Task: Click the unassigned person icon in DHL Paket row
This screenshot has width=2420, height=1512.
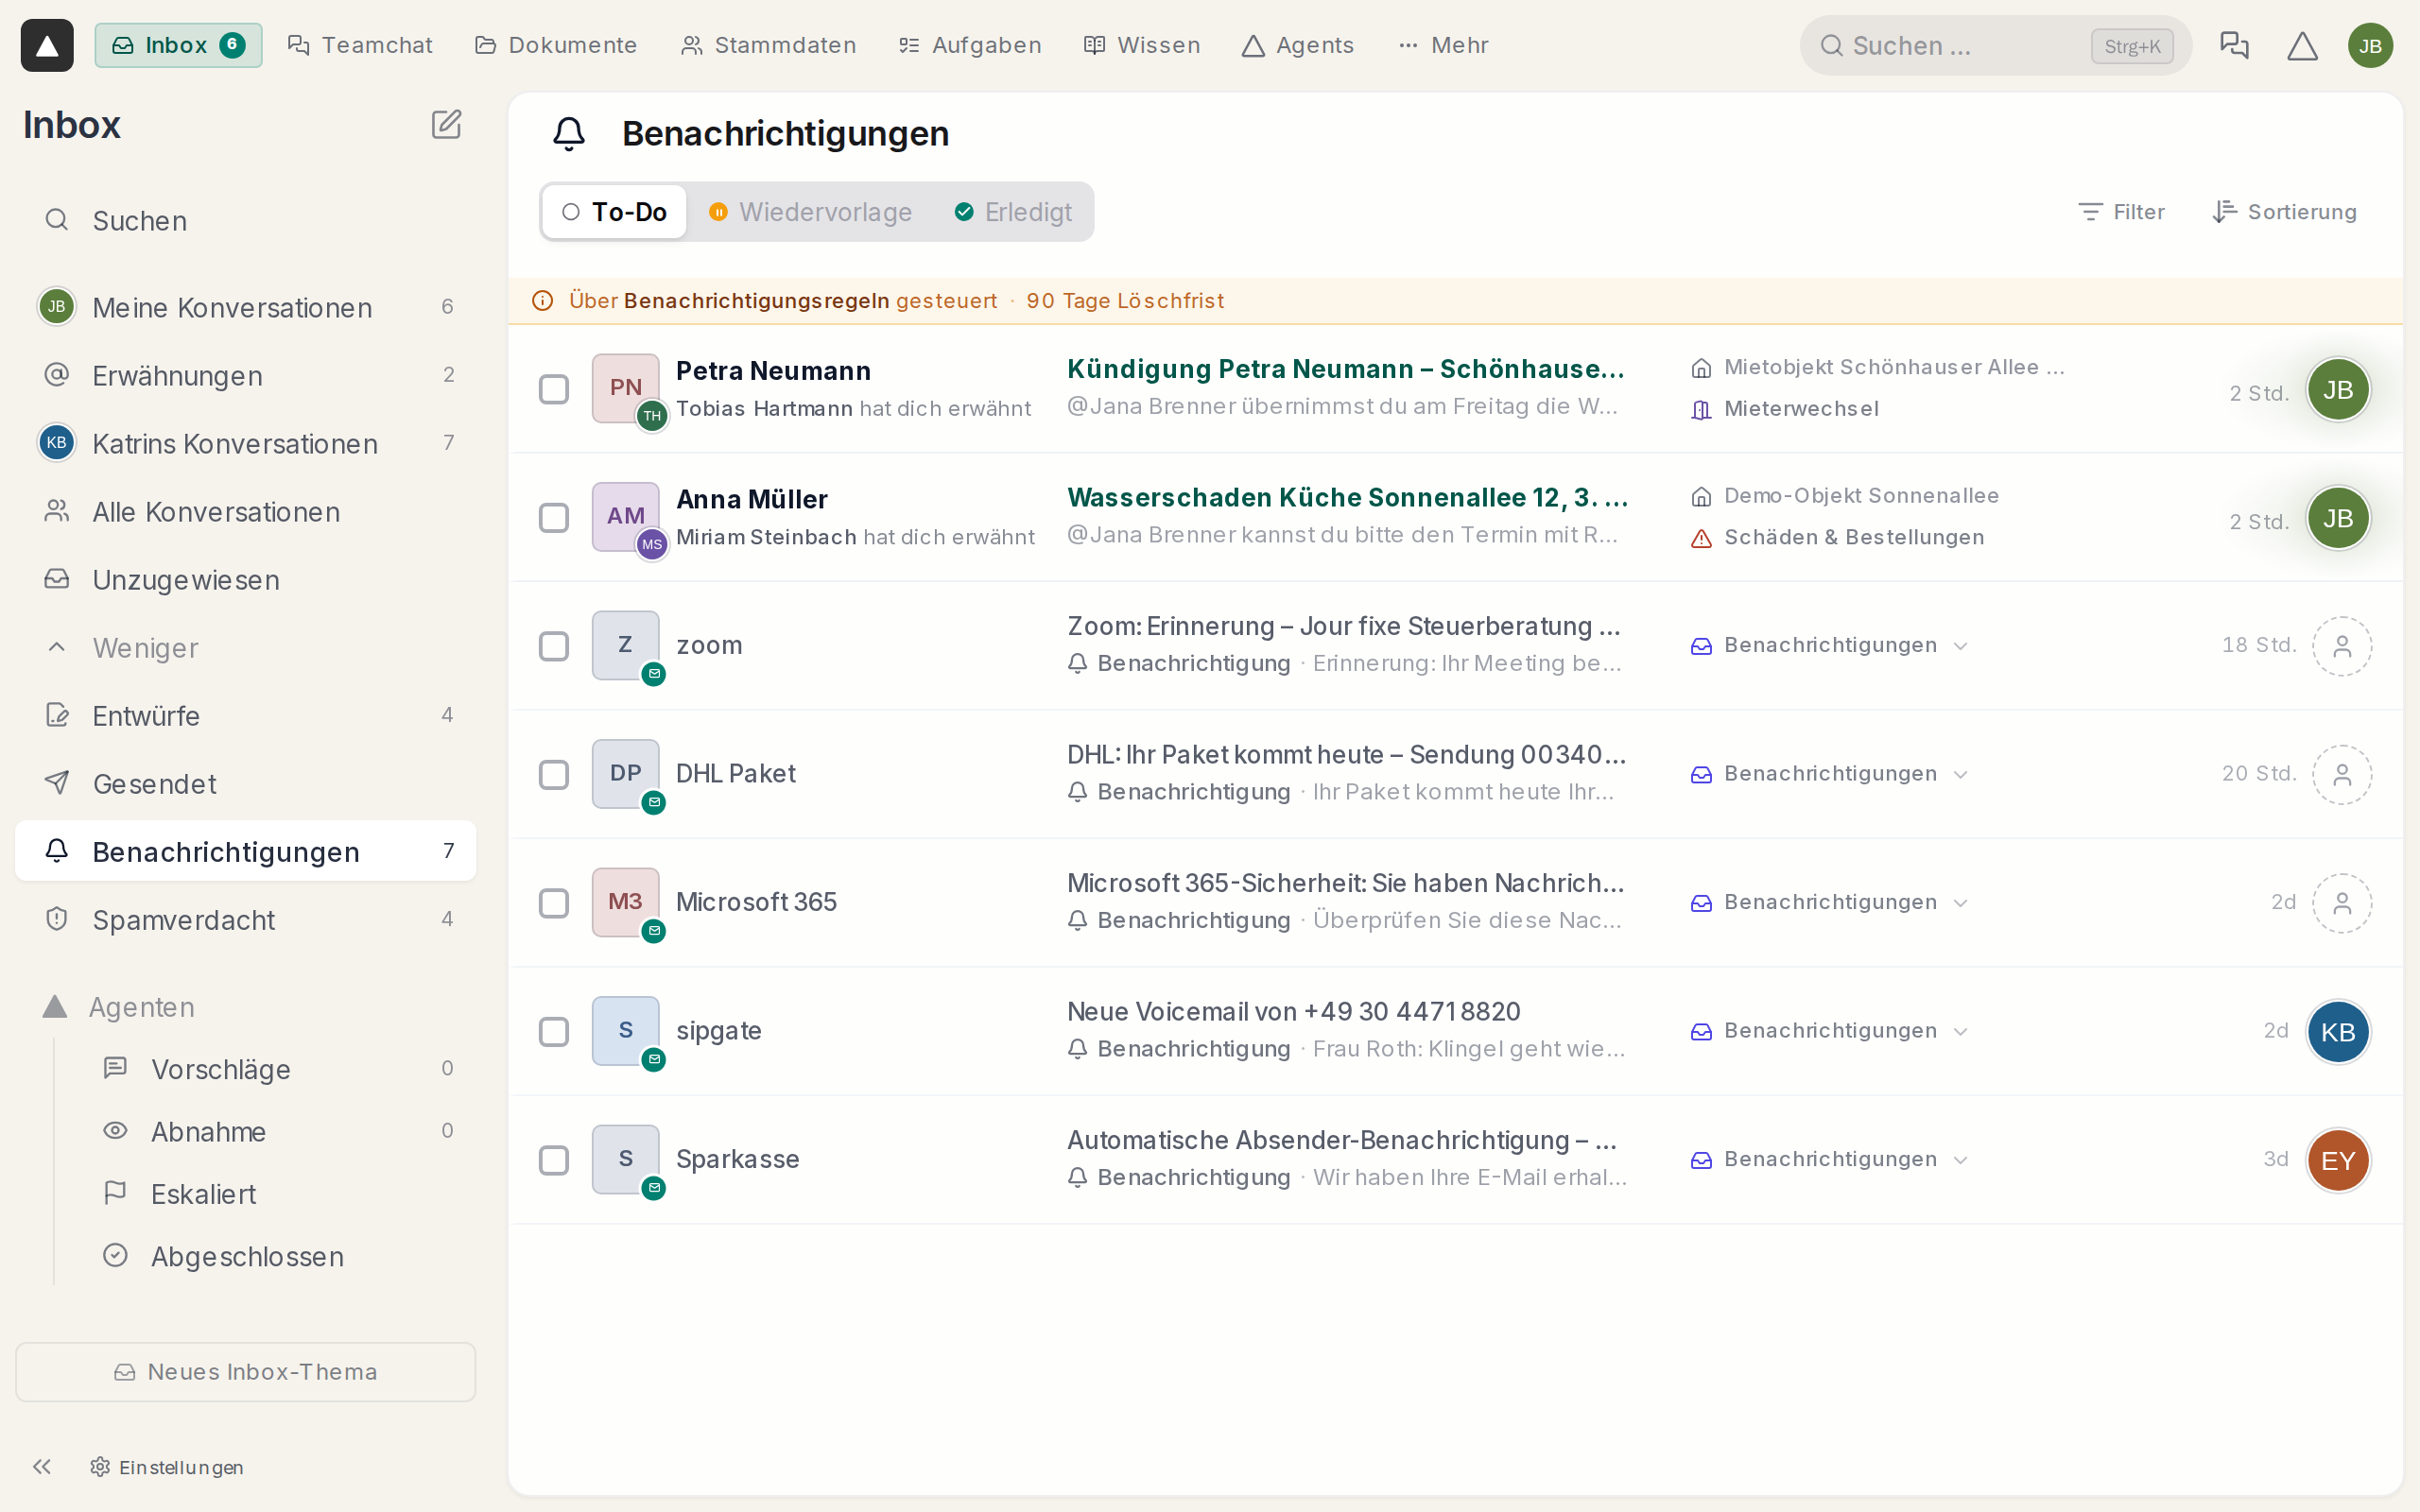Action: coord(2342,774)
